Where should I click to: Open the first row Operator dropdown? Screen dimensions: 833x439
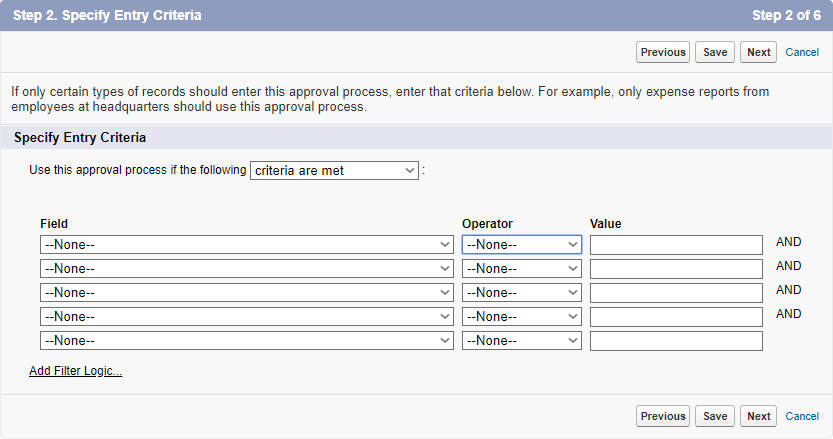(x=521, y=245)
